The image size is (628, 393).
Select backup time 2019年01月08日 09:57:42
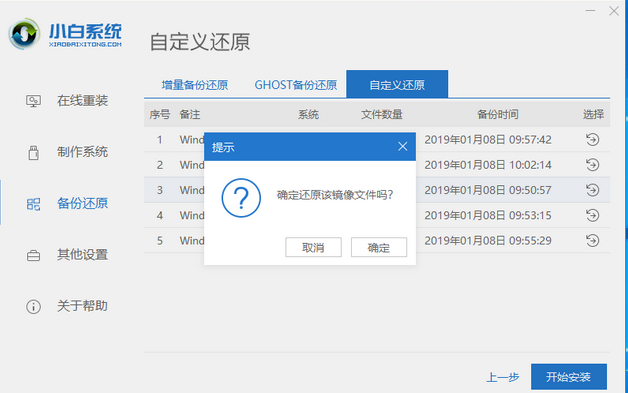(488, 140)
